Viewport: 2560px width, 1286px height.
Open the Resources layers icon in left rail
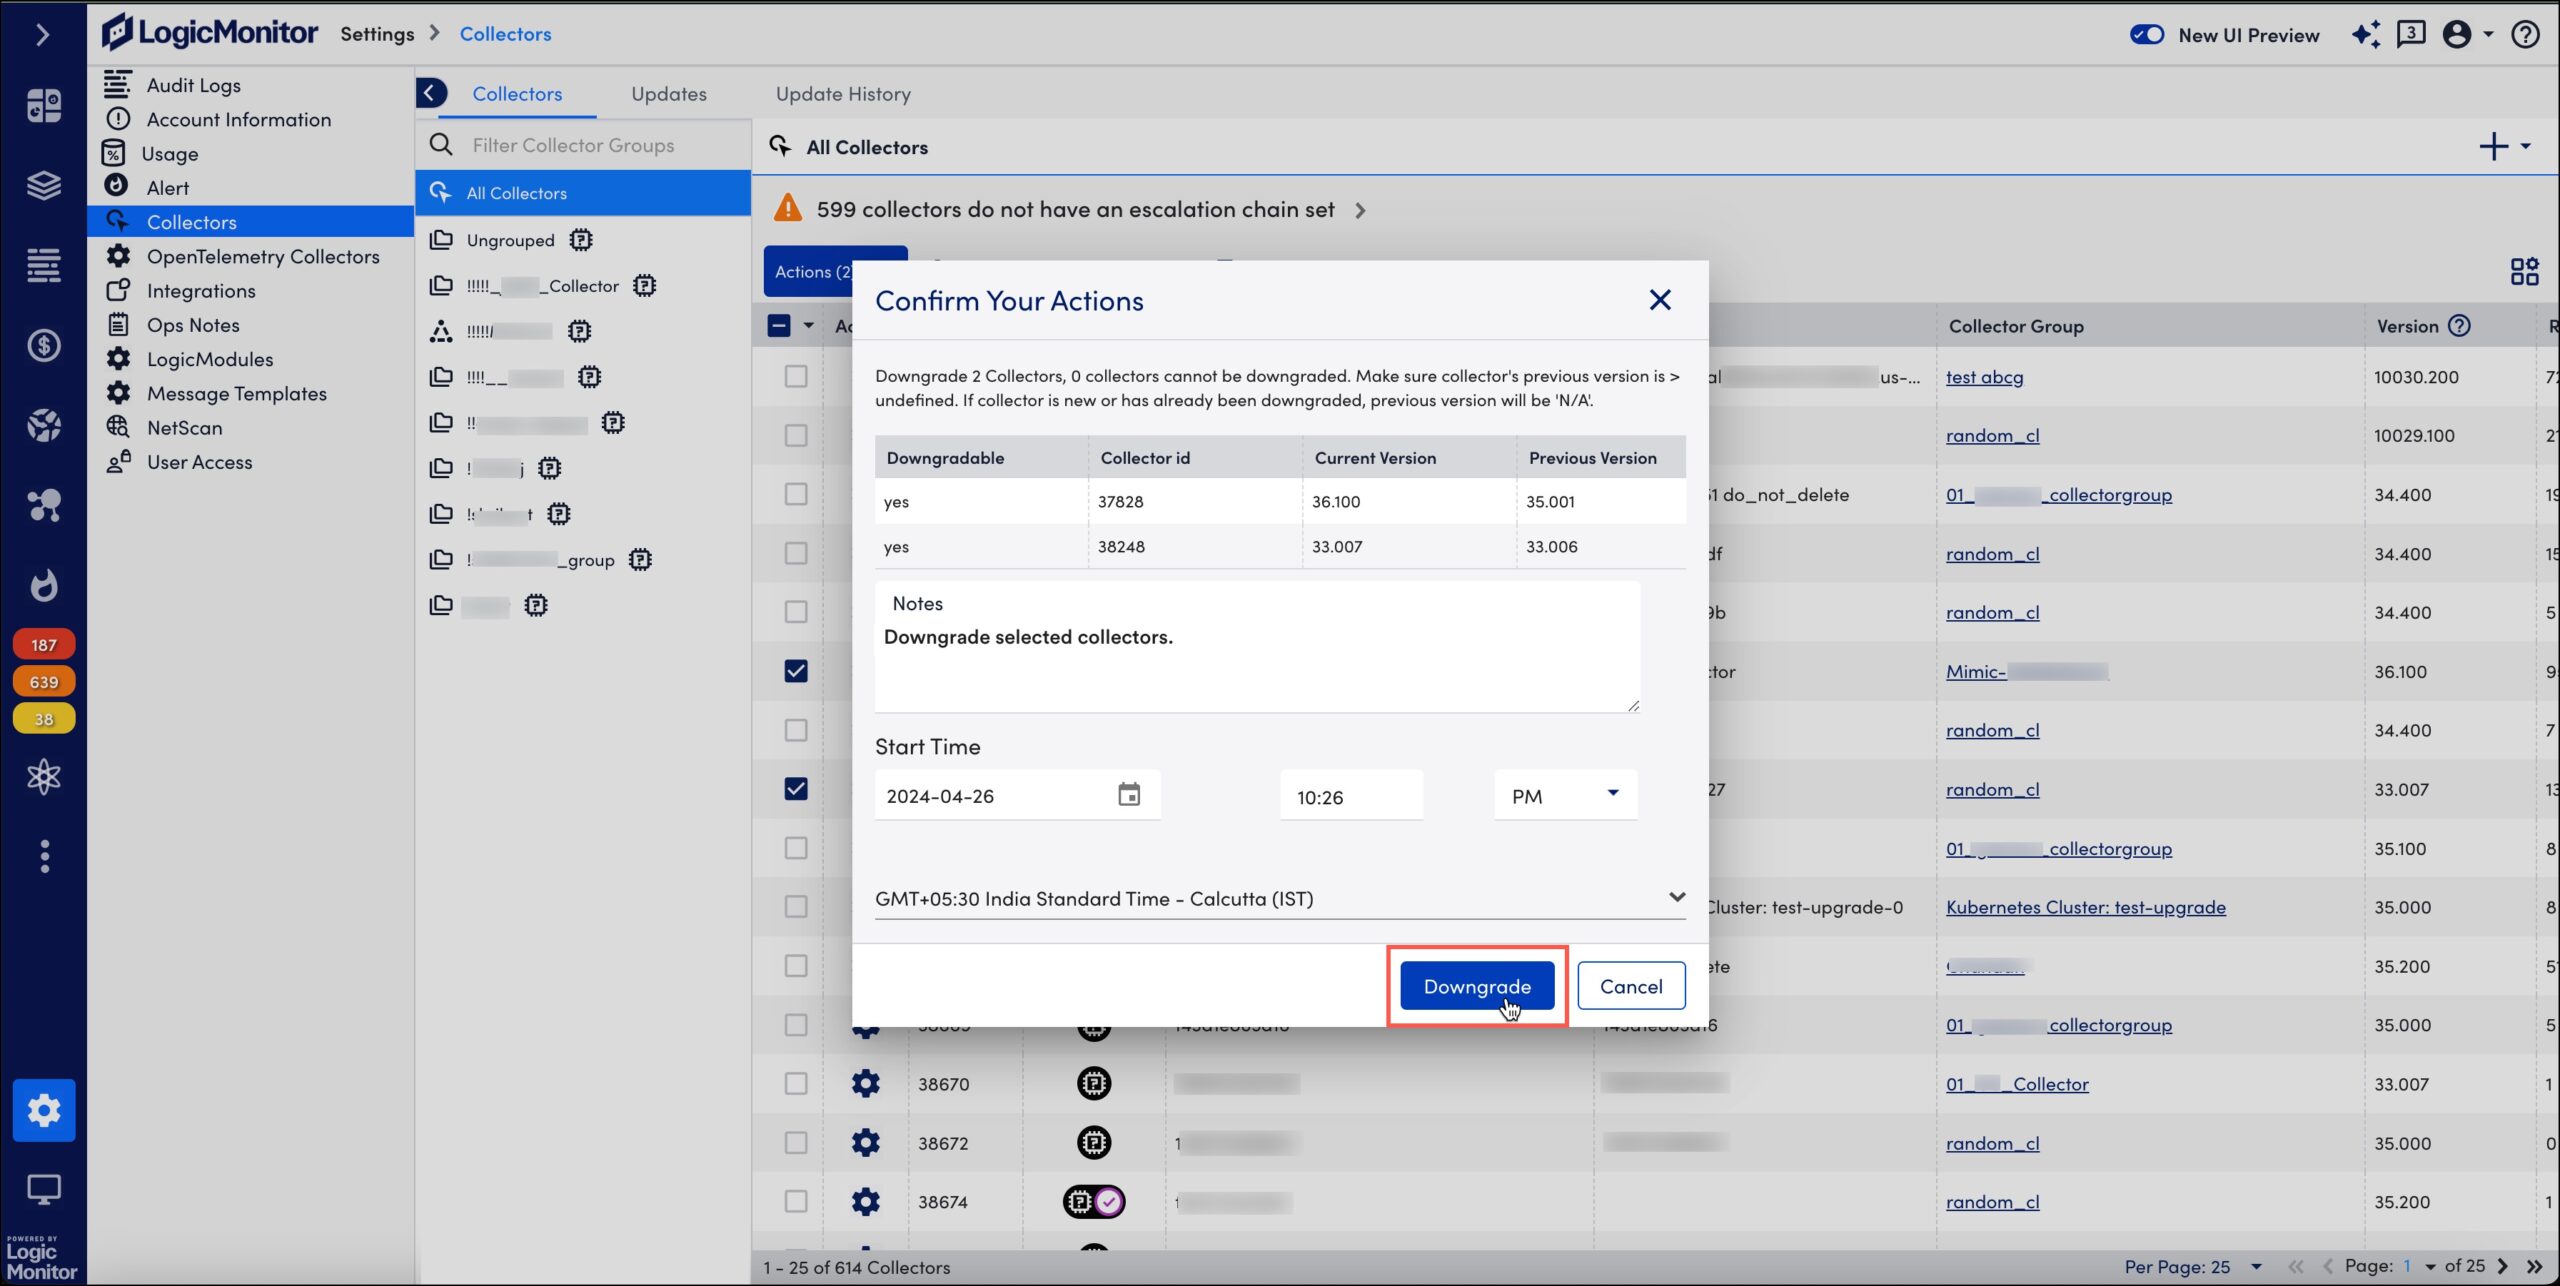(x=43, y=185)
